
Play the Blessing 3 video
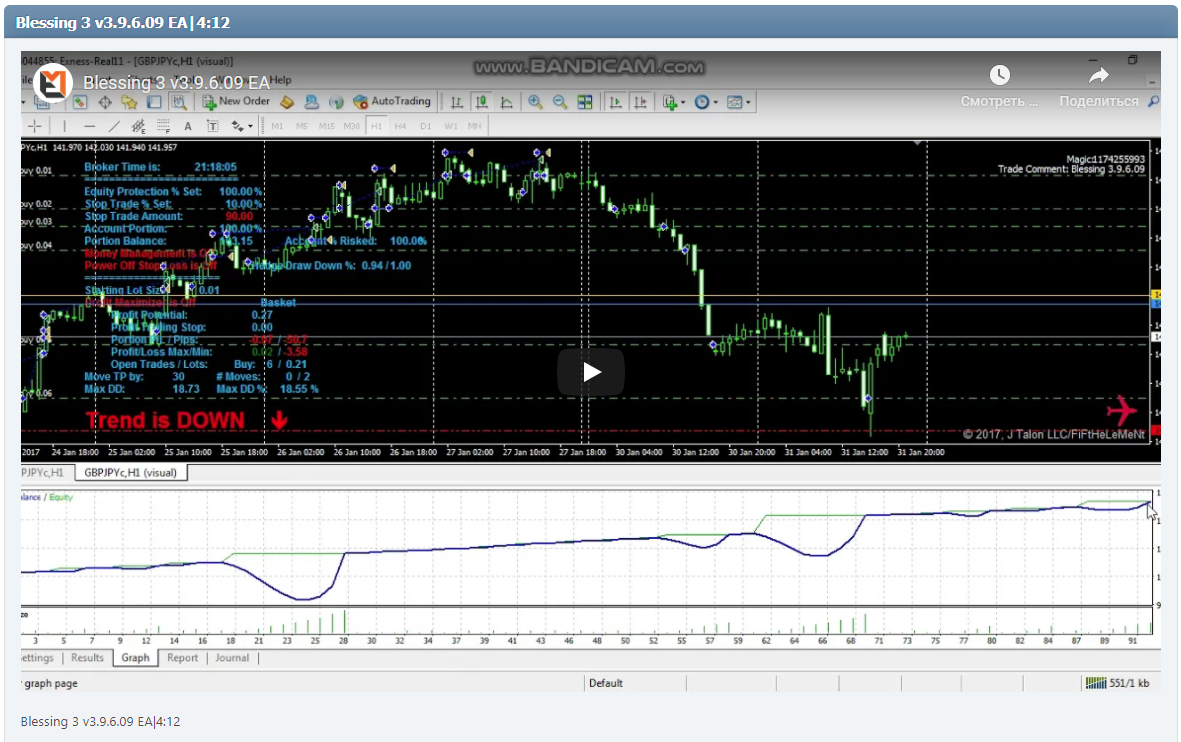(590, 372)
